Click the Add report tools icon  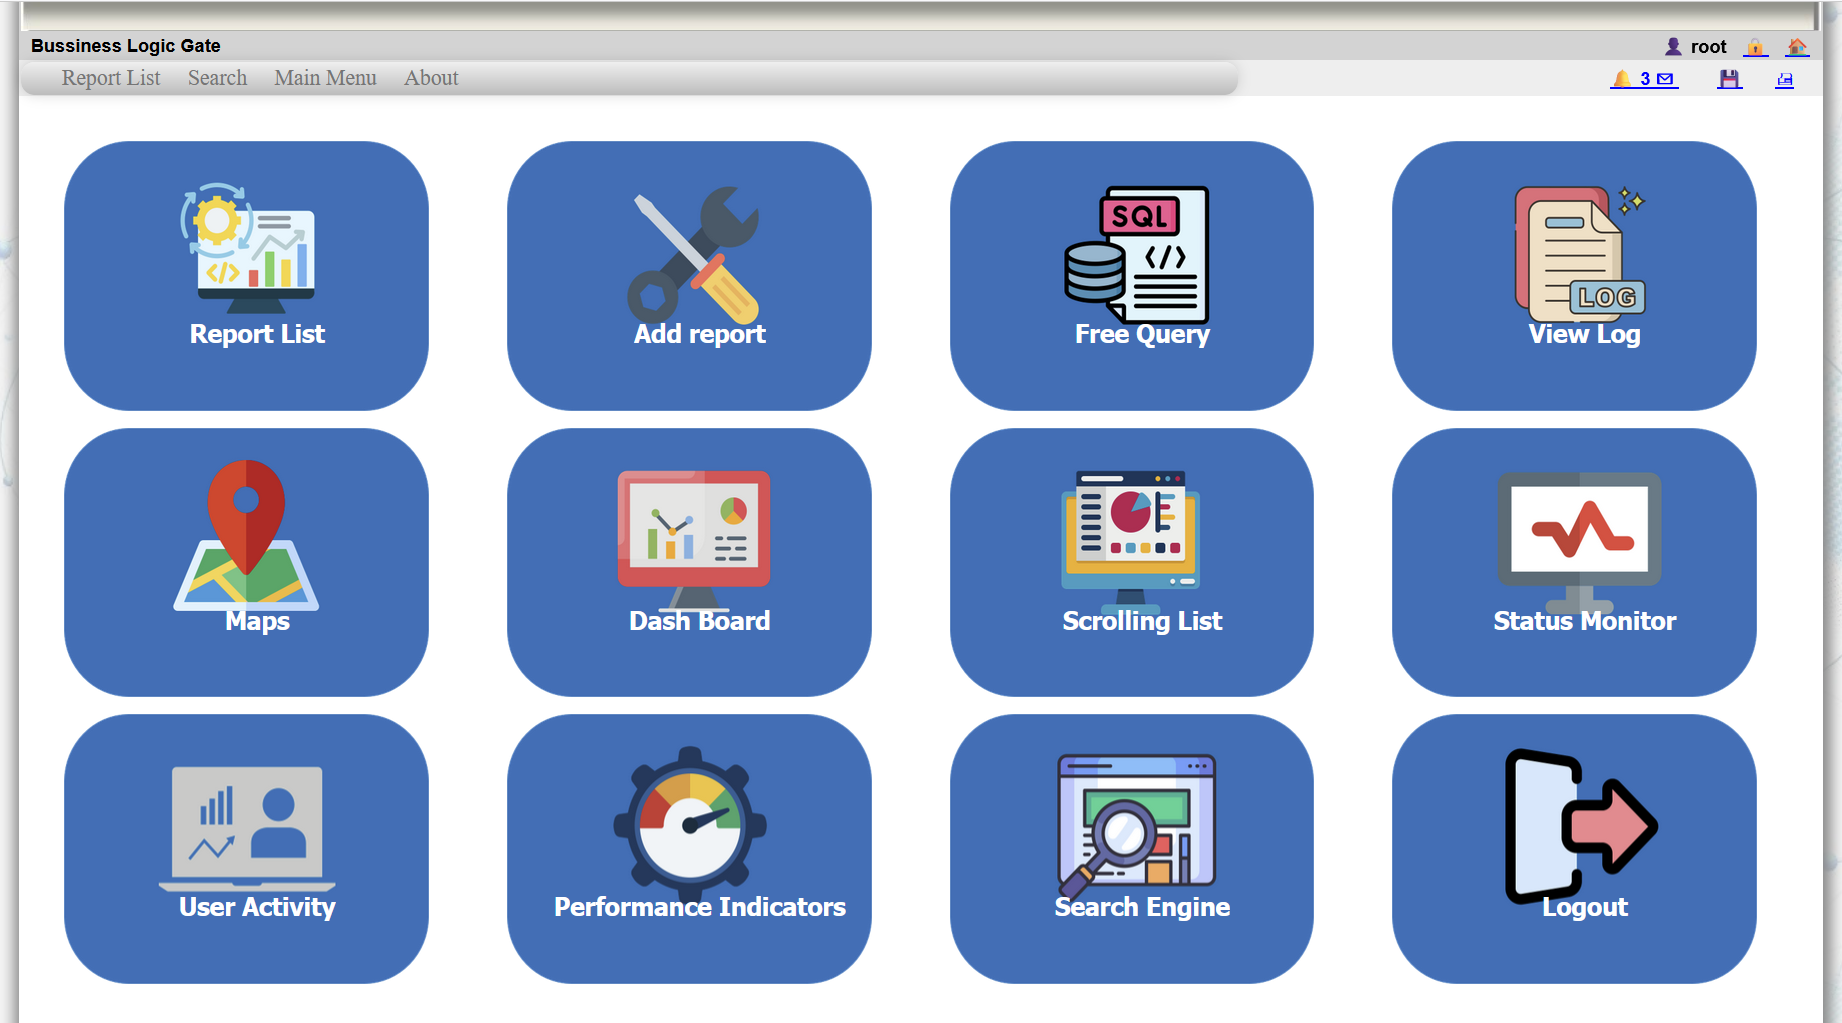coord(694,255)
